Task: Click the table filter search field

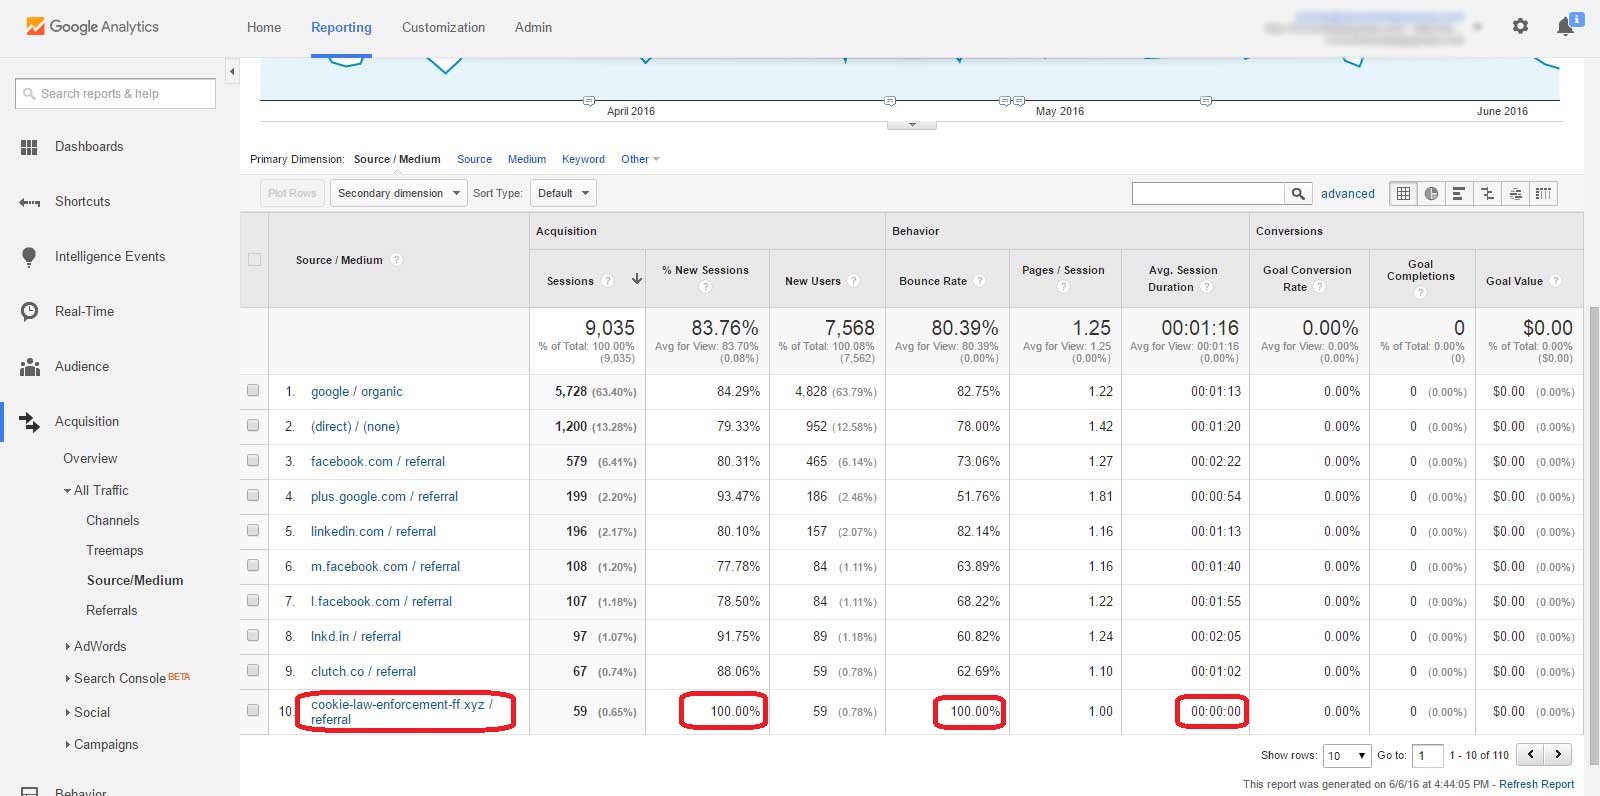Action: pos(1208,194)
